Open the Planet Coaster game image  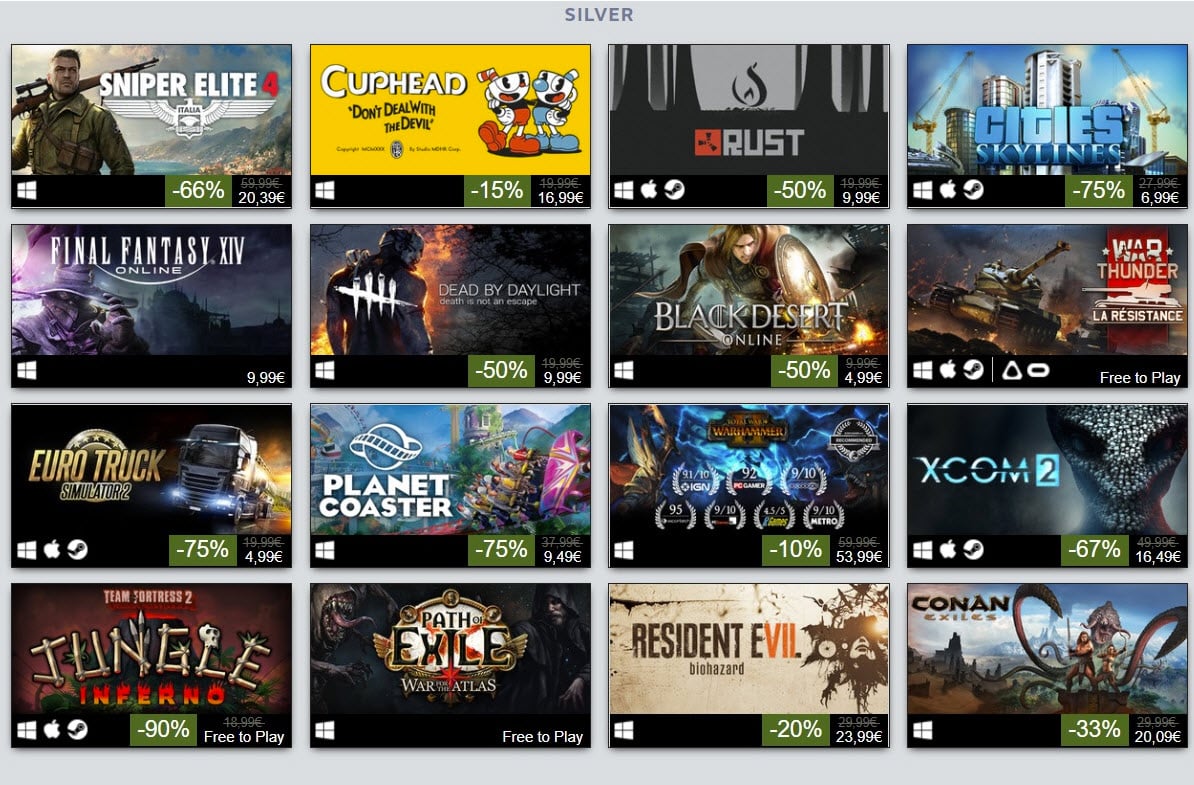pos(450,469)
